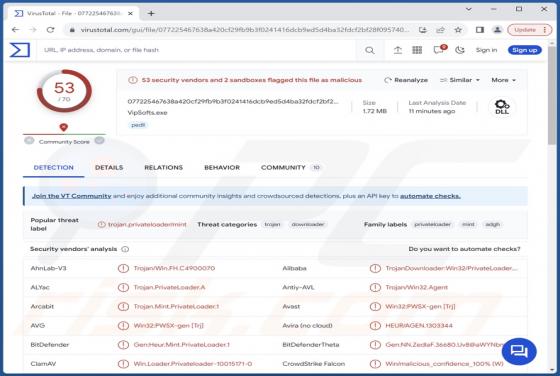Image resolution: width=560 pixels, height=376 pixels.
Task: Click the DLL file type icon
Action: [x=502, y=107]
